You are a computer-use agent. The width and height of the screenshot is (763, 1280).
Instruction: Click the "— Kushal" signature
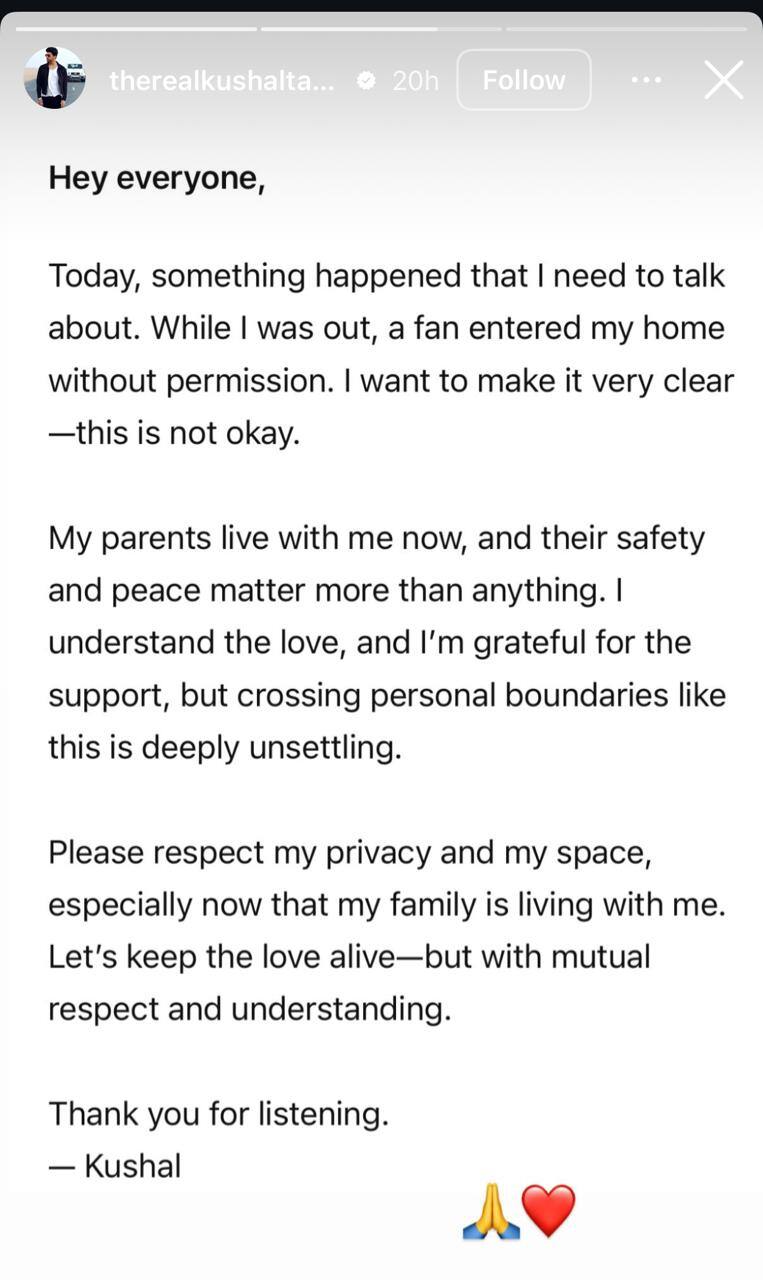click(115, 1165)
